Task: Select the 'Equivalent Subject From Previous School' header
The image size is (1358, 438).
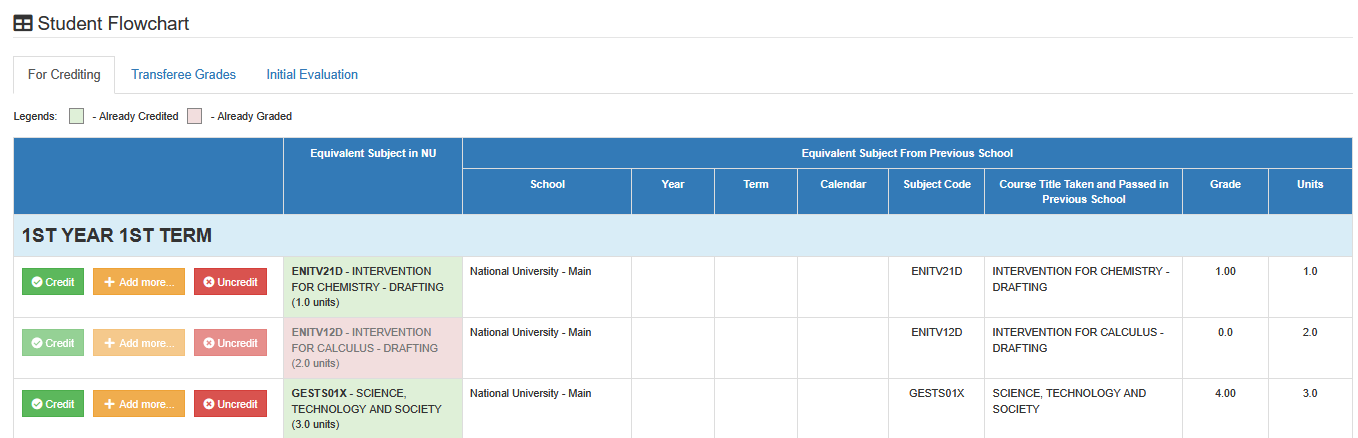Action: [907, 153]
